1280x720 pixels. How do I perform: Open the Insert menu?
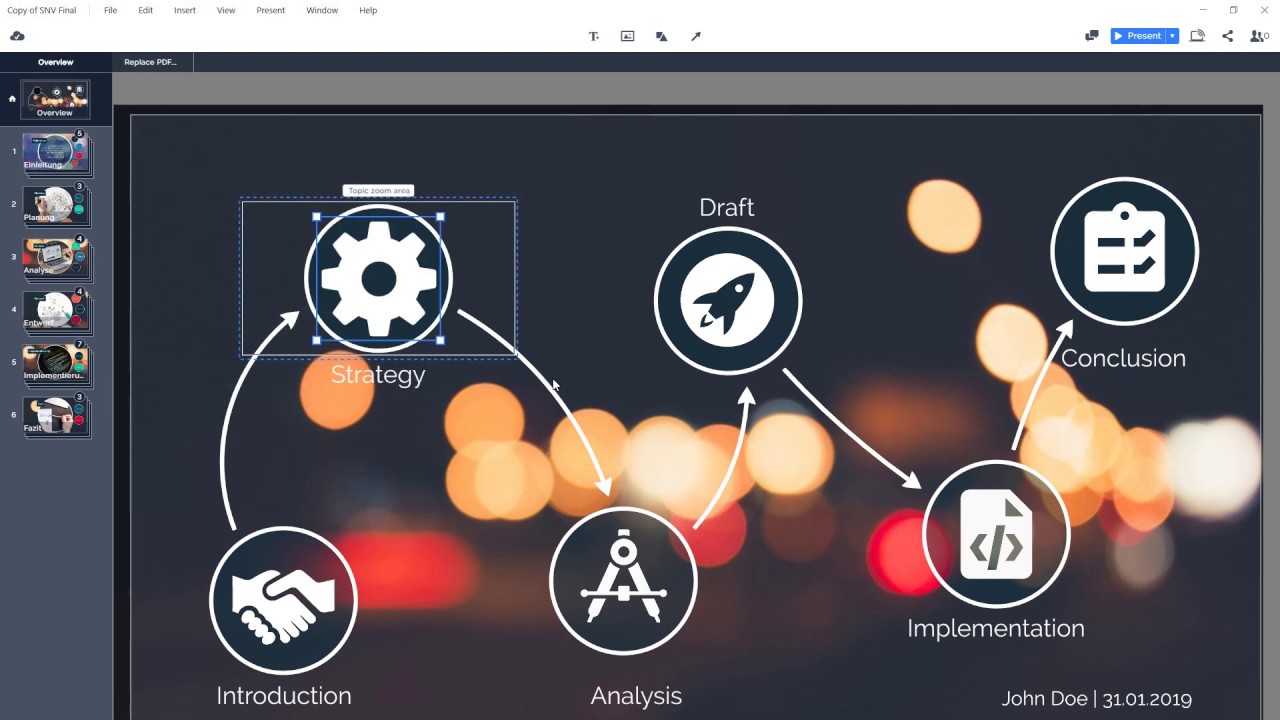[x=184, y=10]
